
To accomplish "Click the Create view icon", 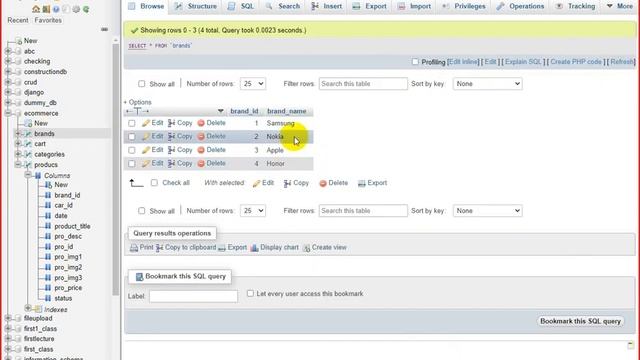I will pyautogui.click(x=306, y=247).
